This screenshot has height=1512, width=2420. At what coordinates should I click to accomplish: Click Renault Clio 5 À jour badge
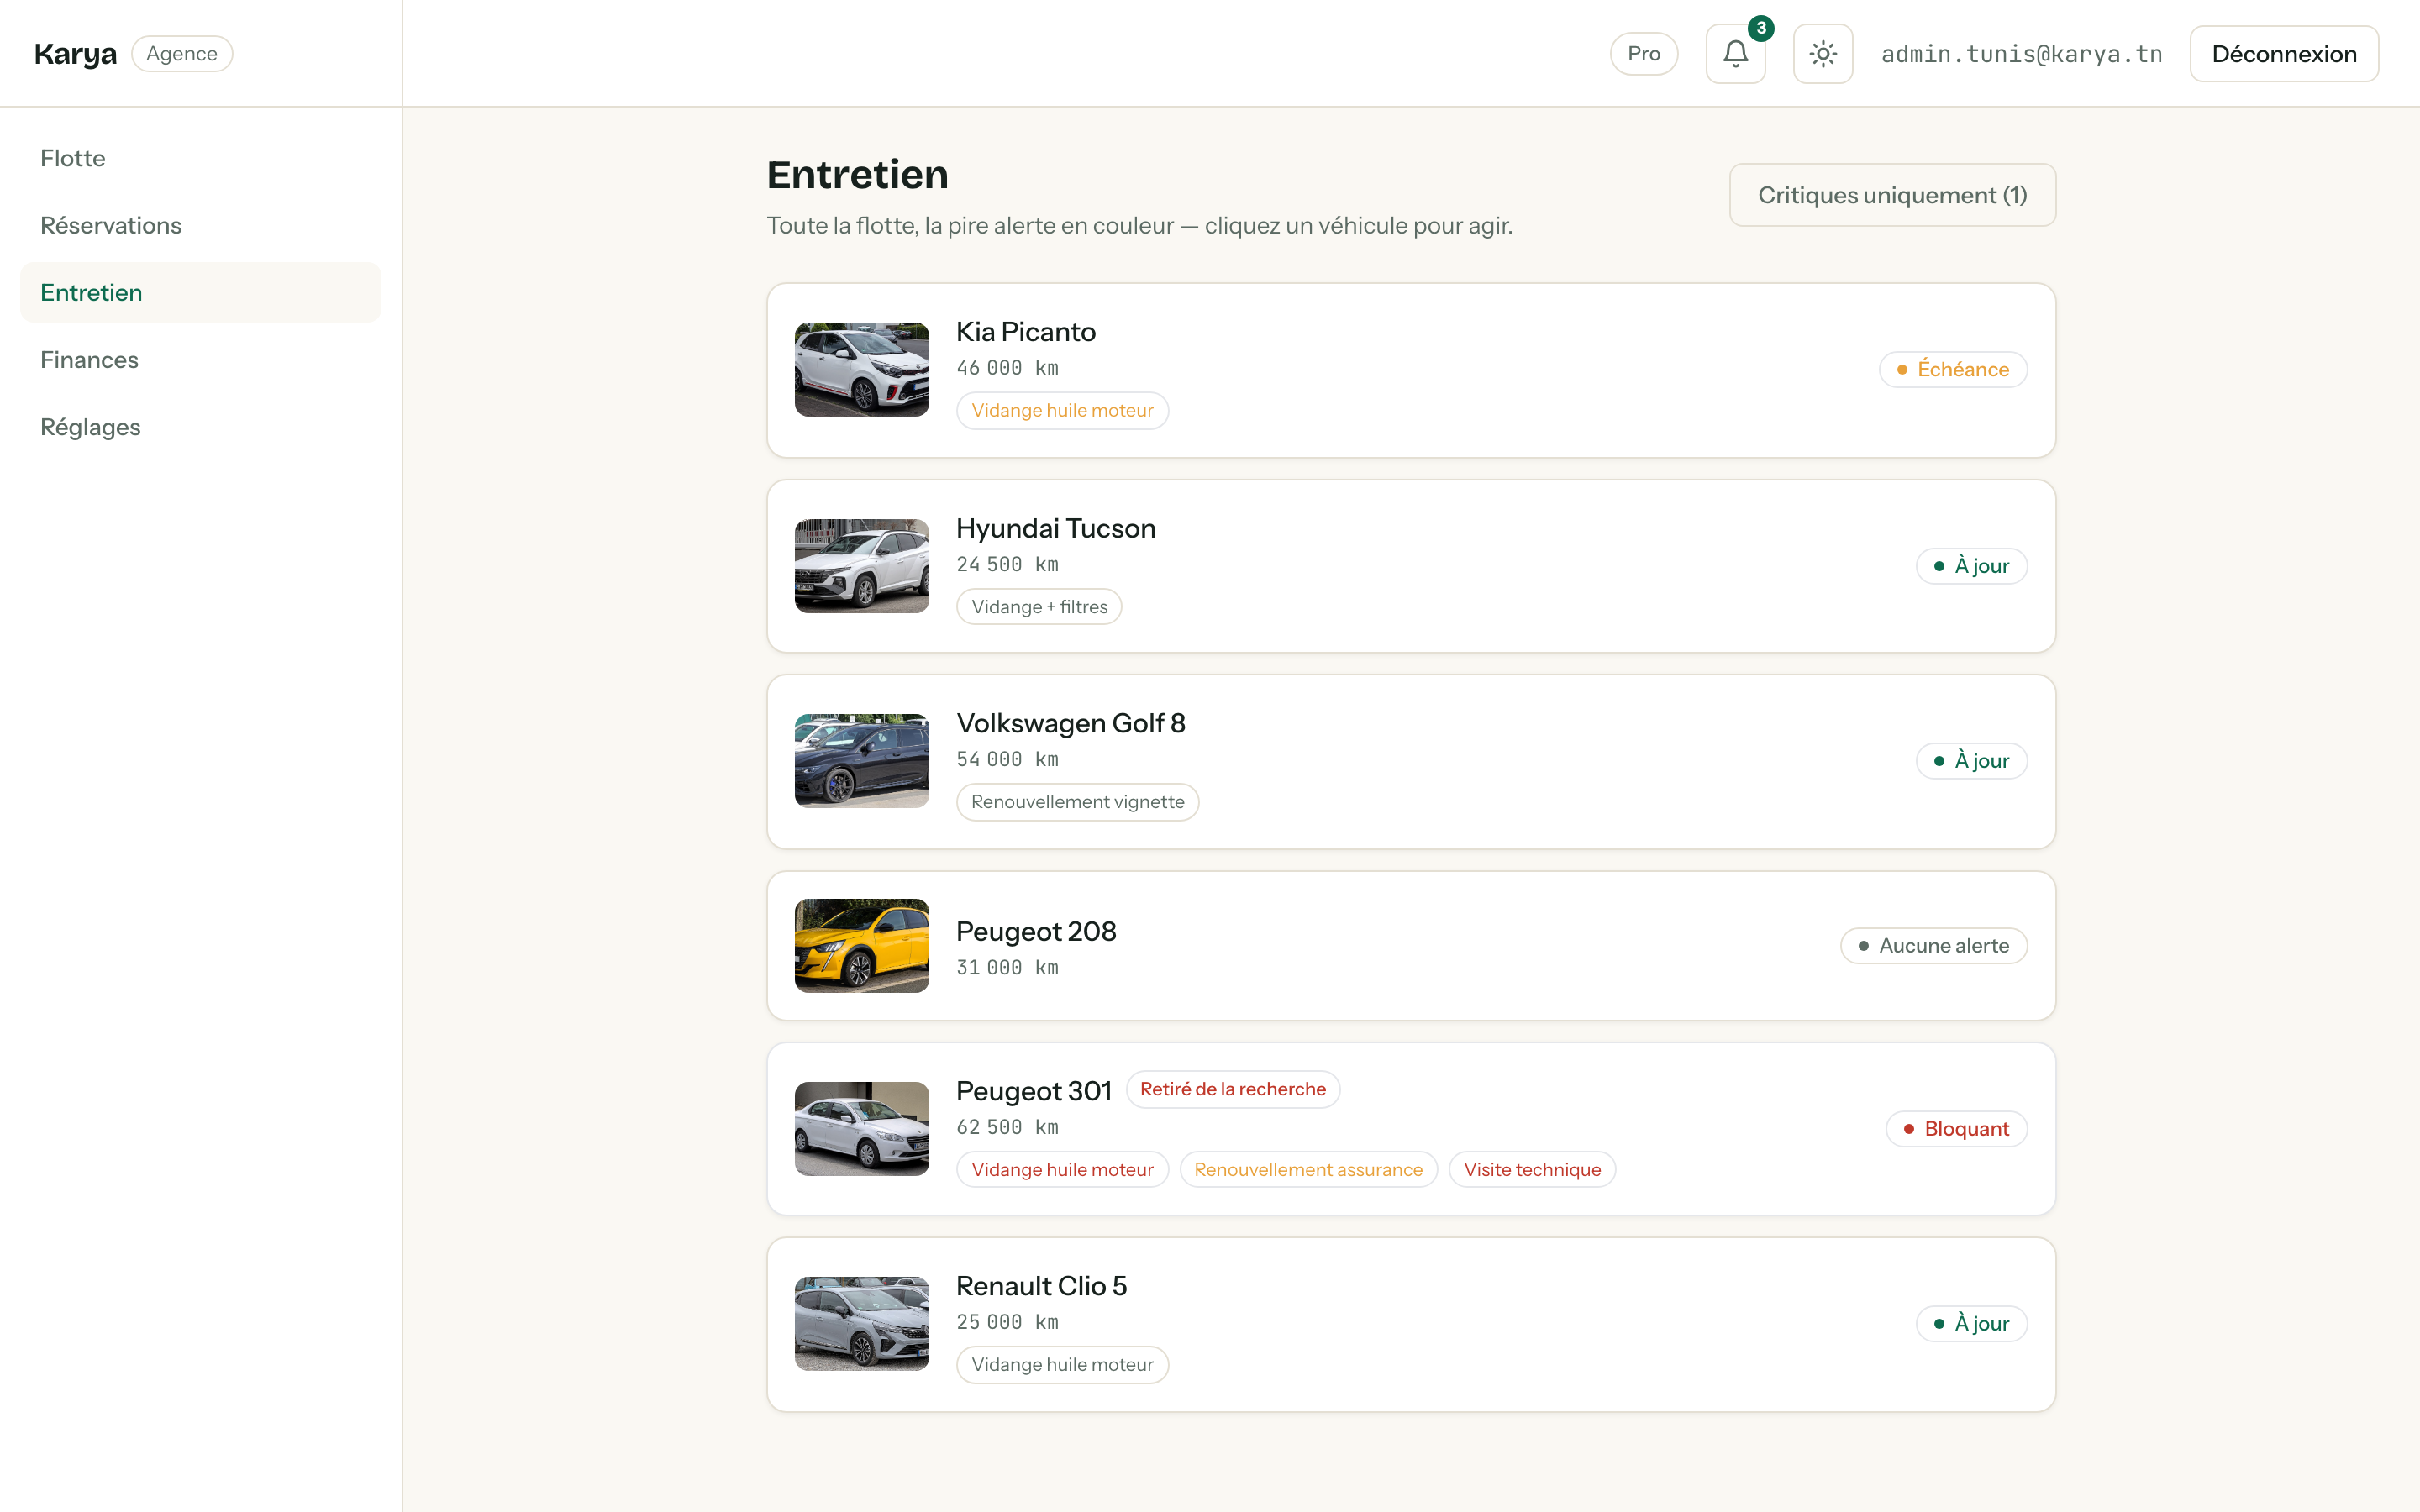coord(1971,1324)
